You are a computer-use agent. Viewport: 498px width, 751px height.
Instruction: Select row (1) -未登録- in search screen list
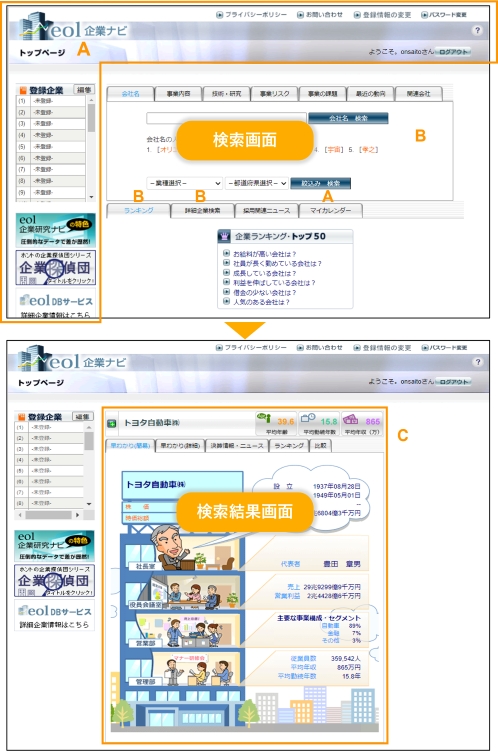coord(51,101)
